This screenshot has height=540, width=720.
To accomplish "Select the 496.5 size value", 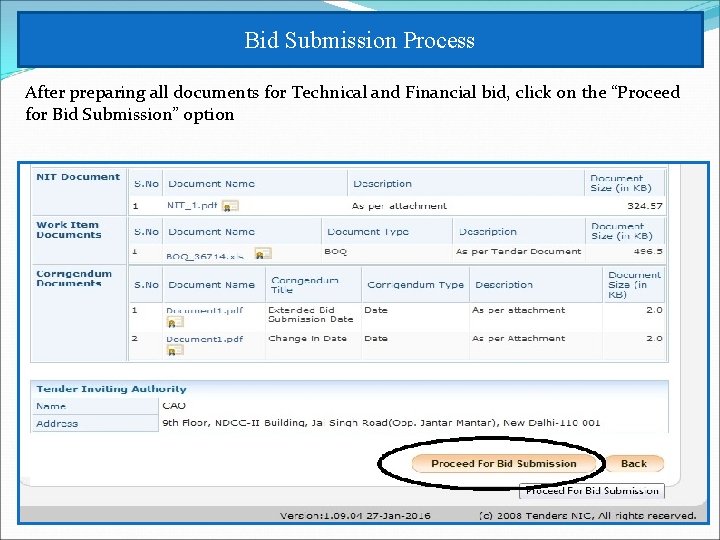I will click(648, 252).
